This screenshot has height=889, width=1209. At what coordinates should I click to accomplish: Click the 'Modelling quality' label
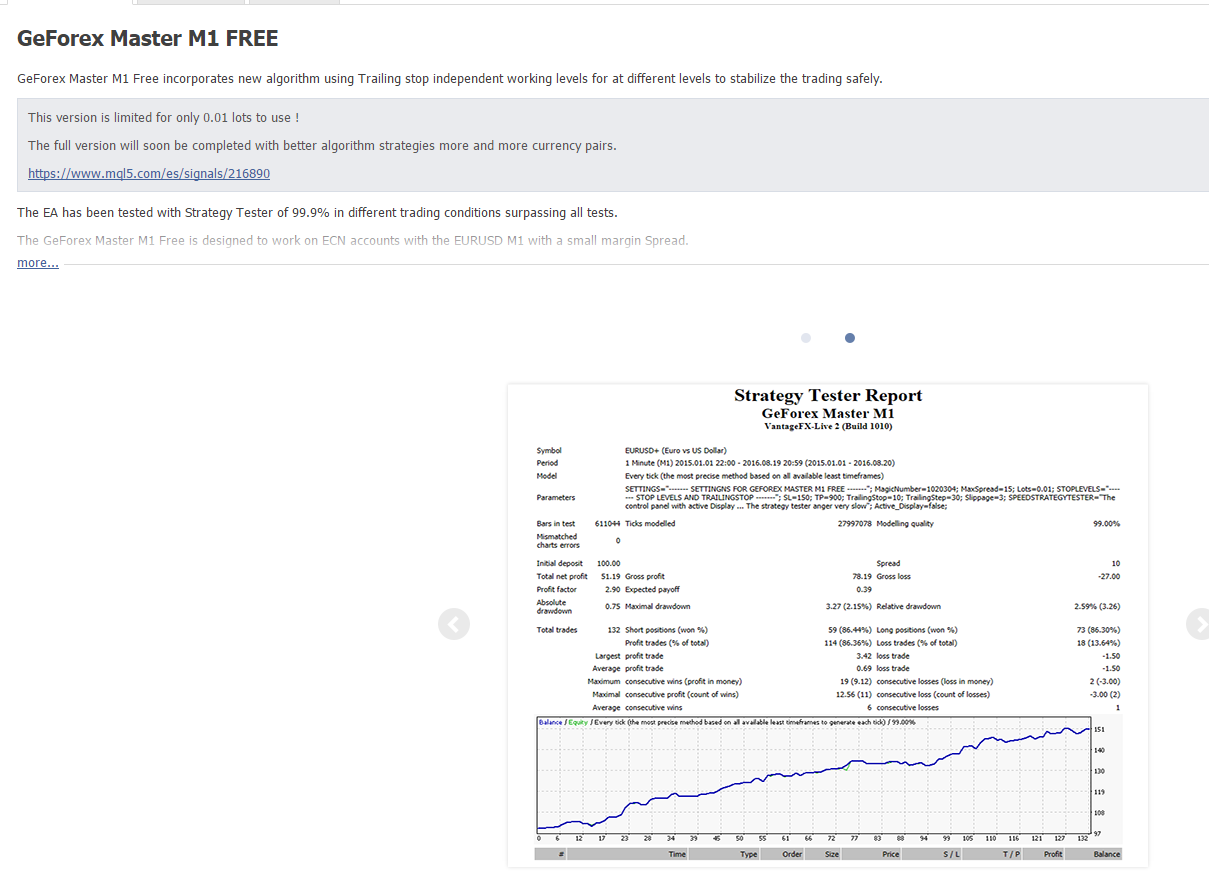(x=907, y=524)
